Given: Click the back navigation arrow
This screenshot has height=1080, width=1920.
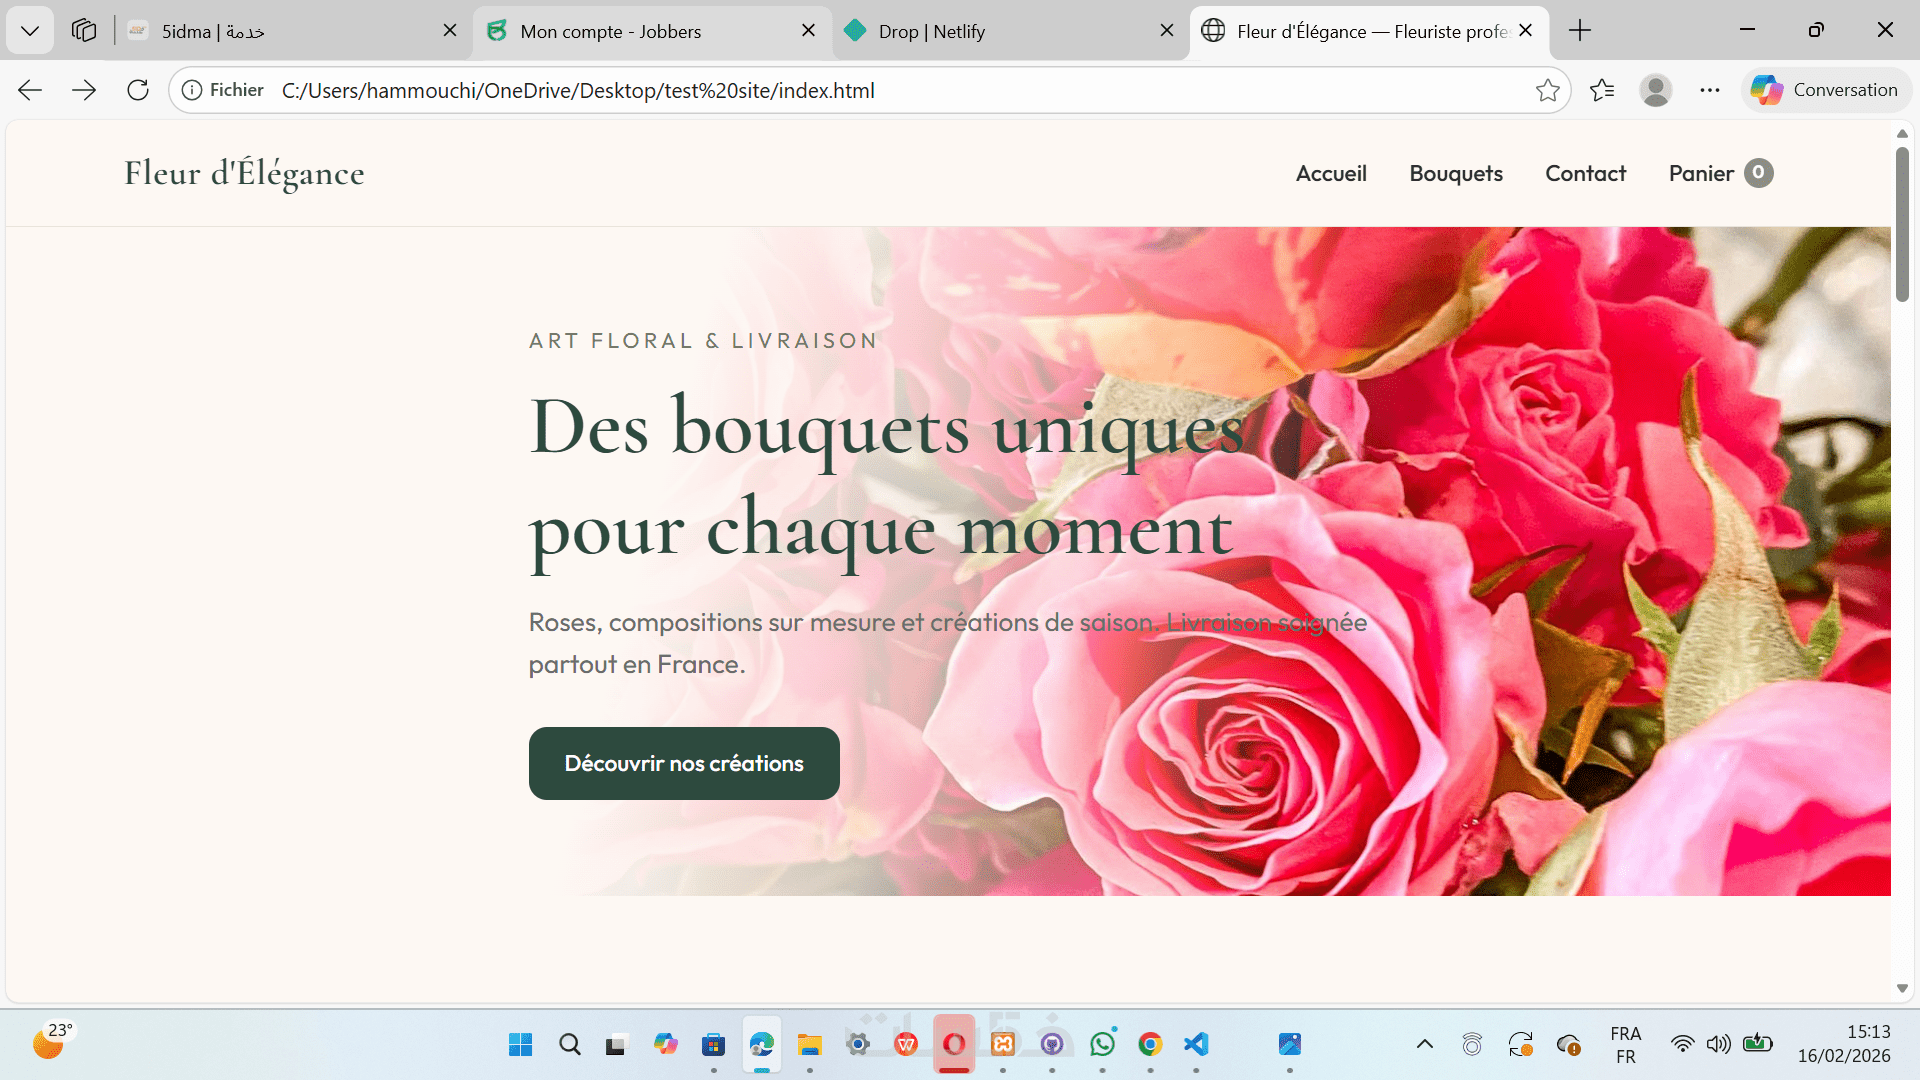Looking at the screenshot, I should pos(30,90).
